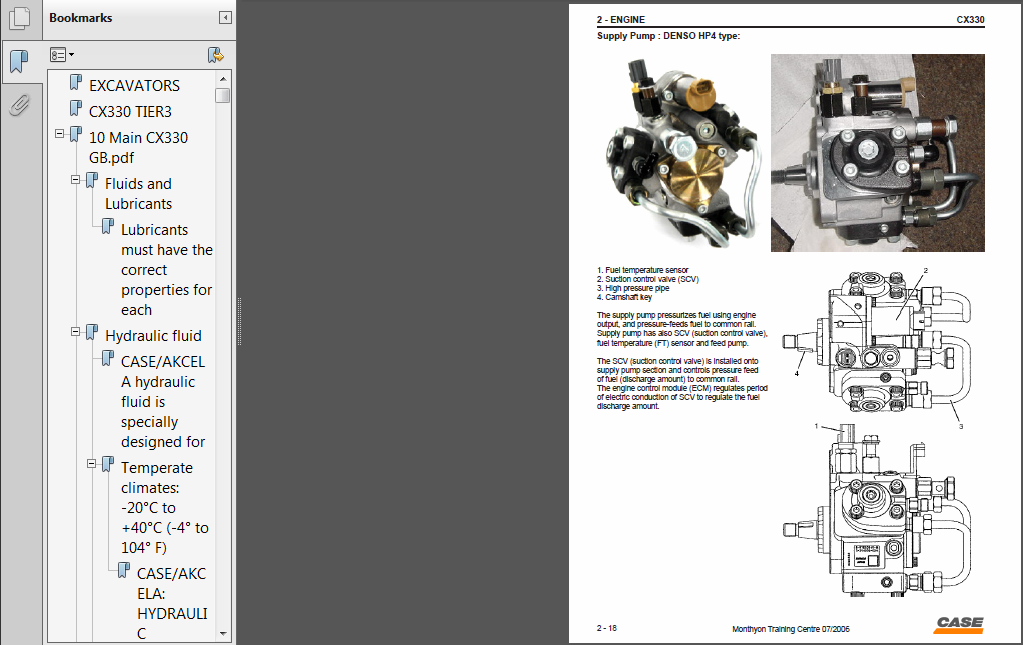Collapse the Fluids and Lubricants node
The width and height of the screenshot is (1023, 645).
click(76, 179)
